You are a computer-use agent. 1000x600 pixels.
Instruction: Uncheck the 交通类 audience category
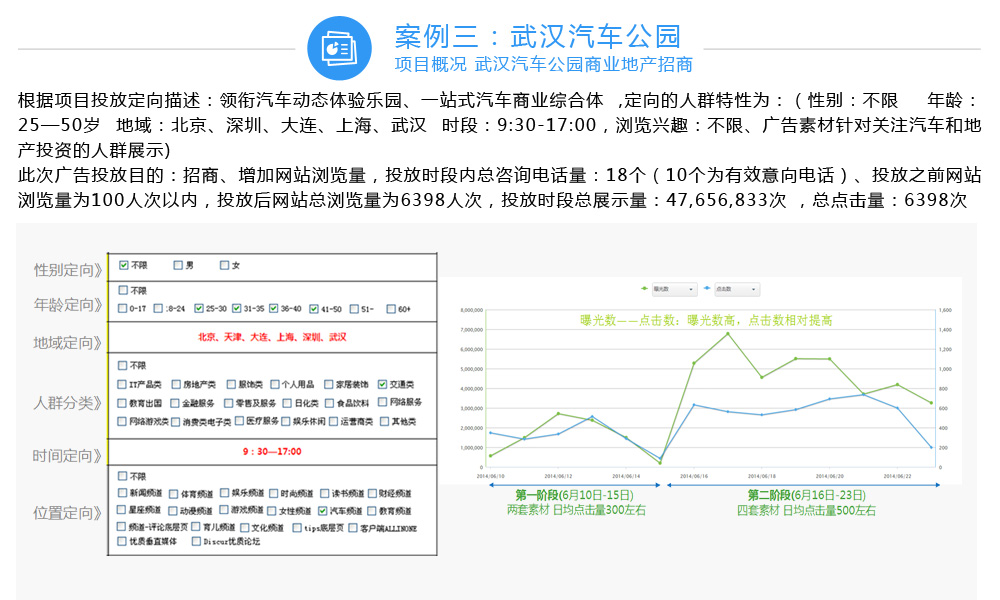pyautogui.click(x=383, y=384)
